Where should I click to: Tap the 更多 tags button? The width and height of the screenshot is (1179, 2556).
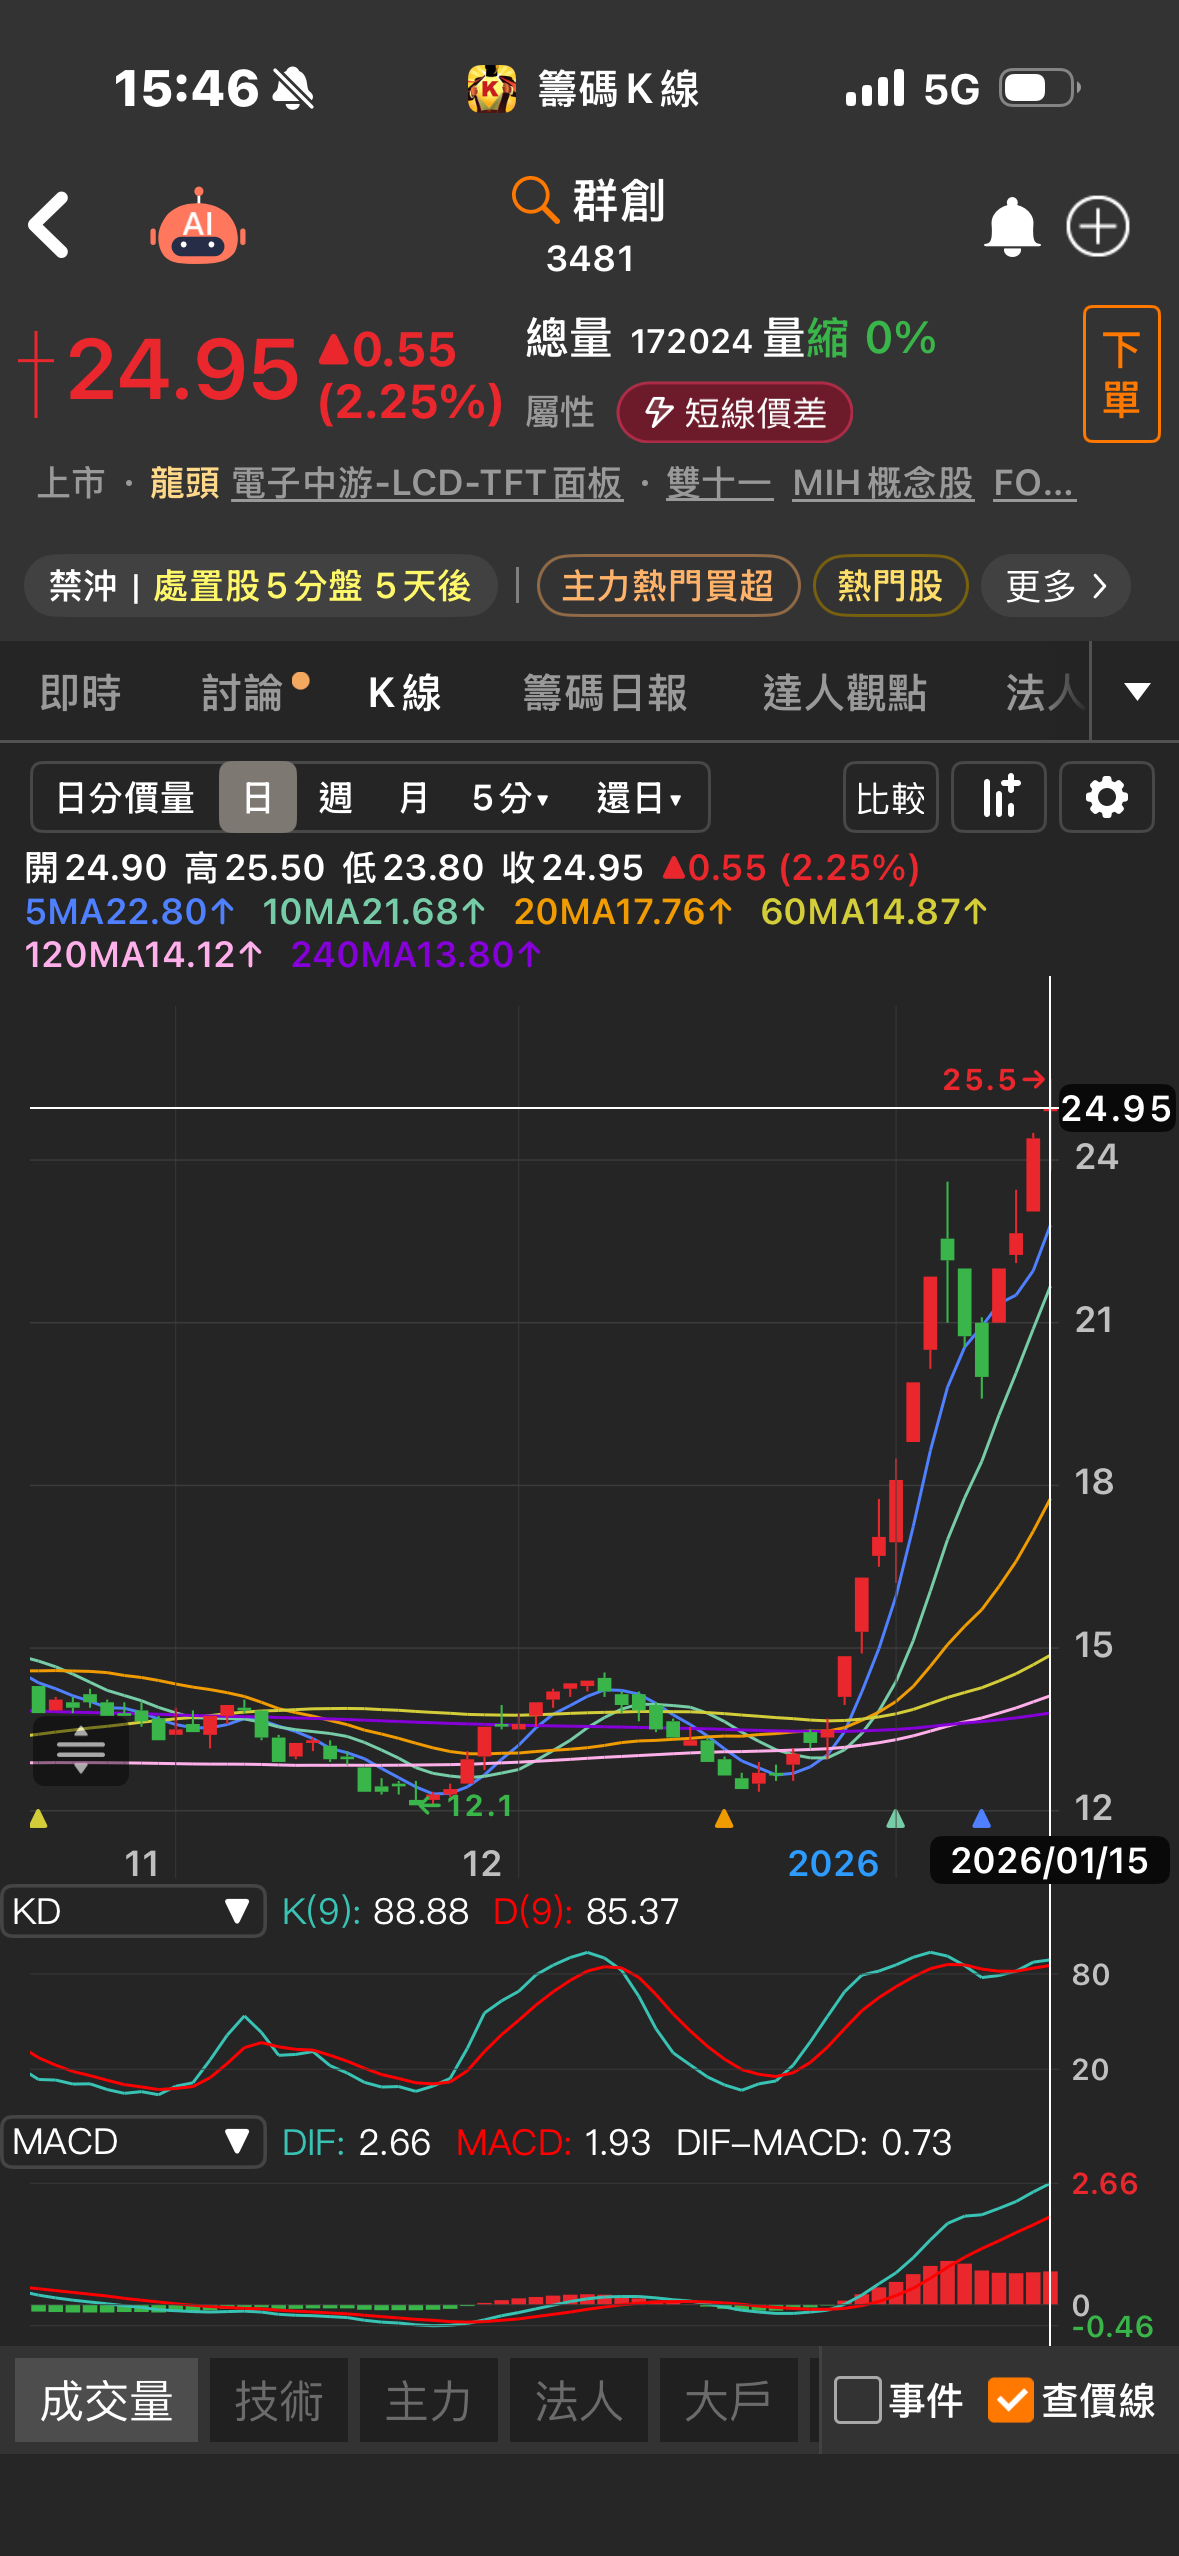[1055, 586]
